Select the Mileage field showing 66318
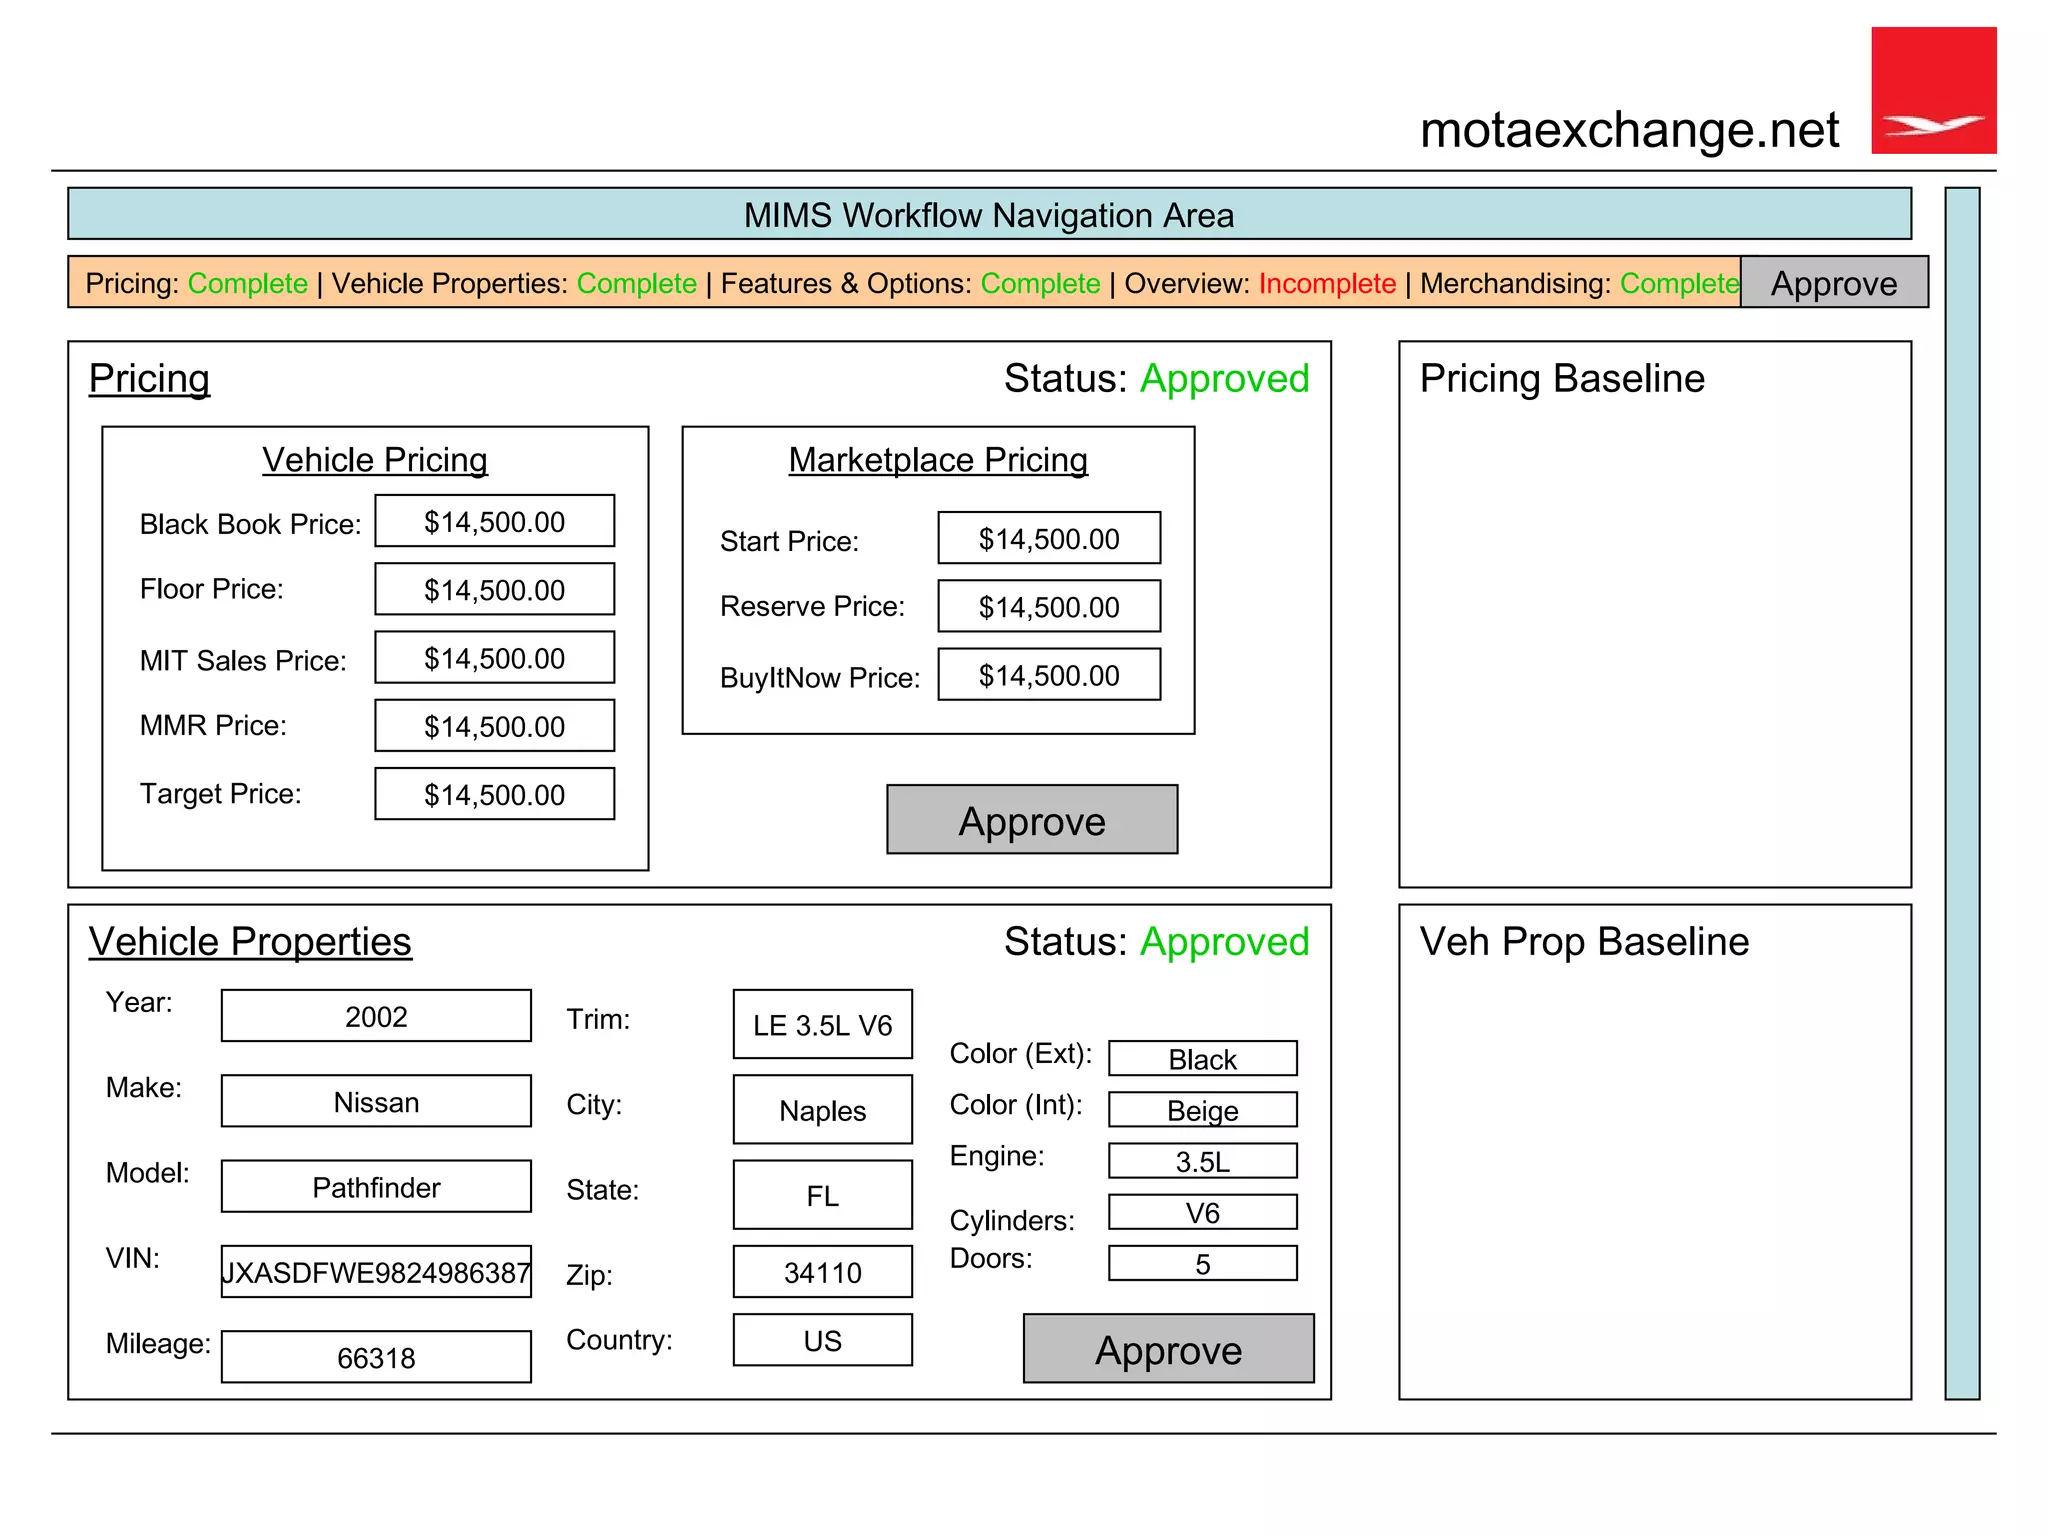 376,1357
